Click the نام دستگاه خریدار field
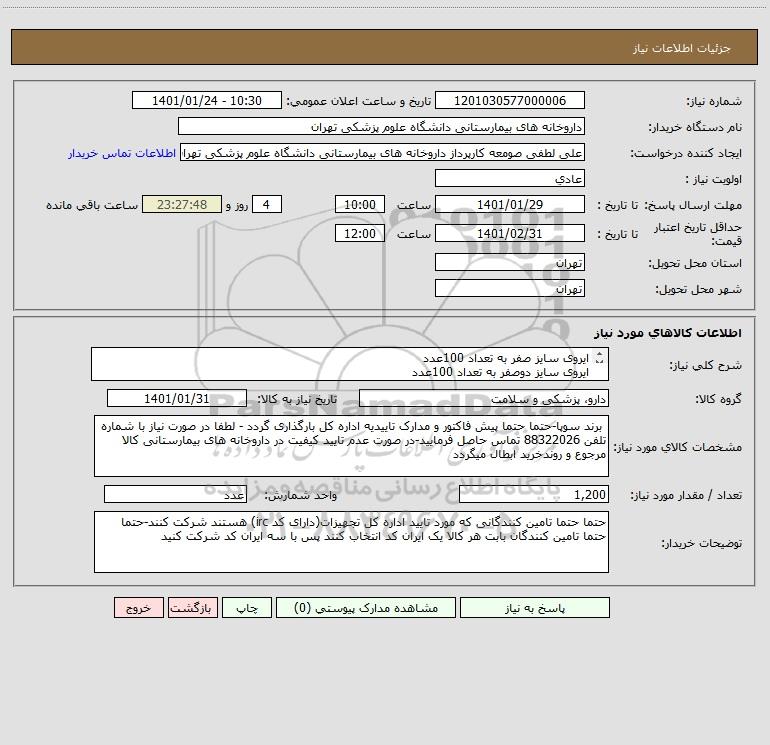Image resolution: width=770 pixels, height=745 pixels. [381, 126]
